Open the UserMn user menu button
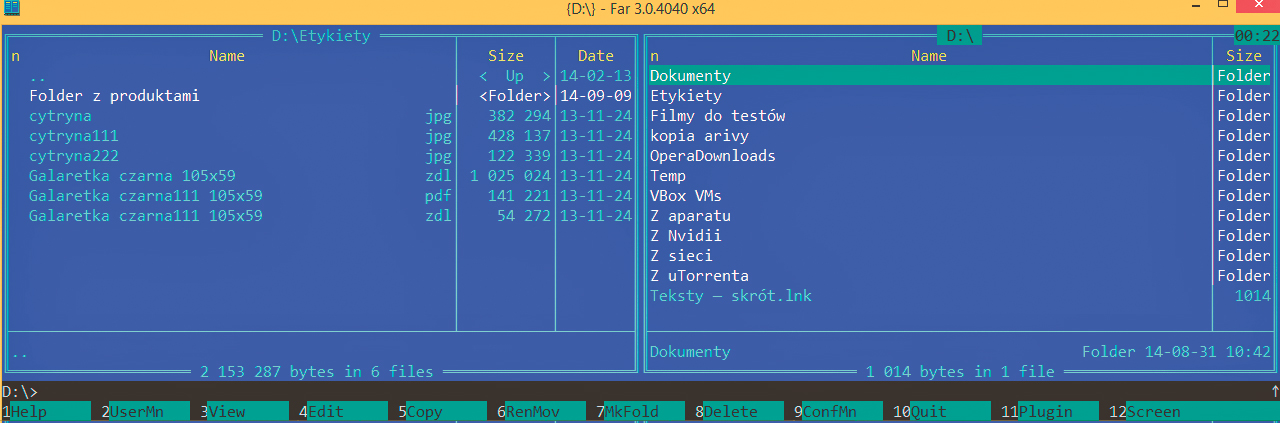1280x423 pixels. coord(148,411)
